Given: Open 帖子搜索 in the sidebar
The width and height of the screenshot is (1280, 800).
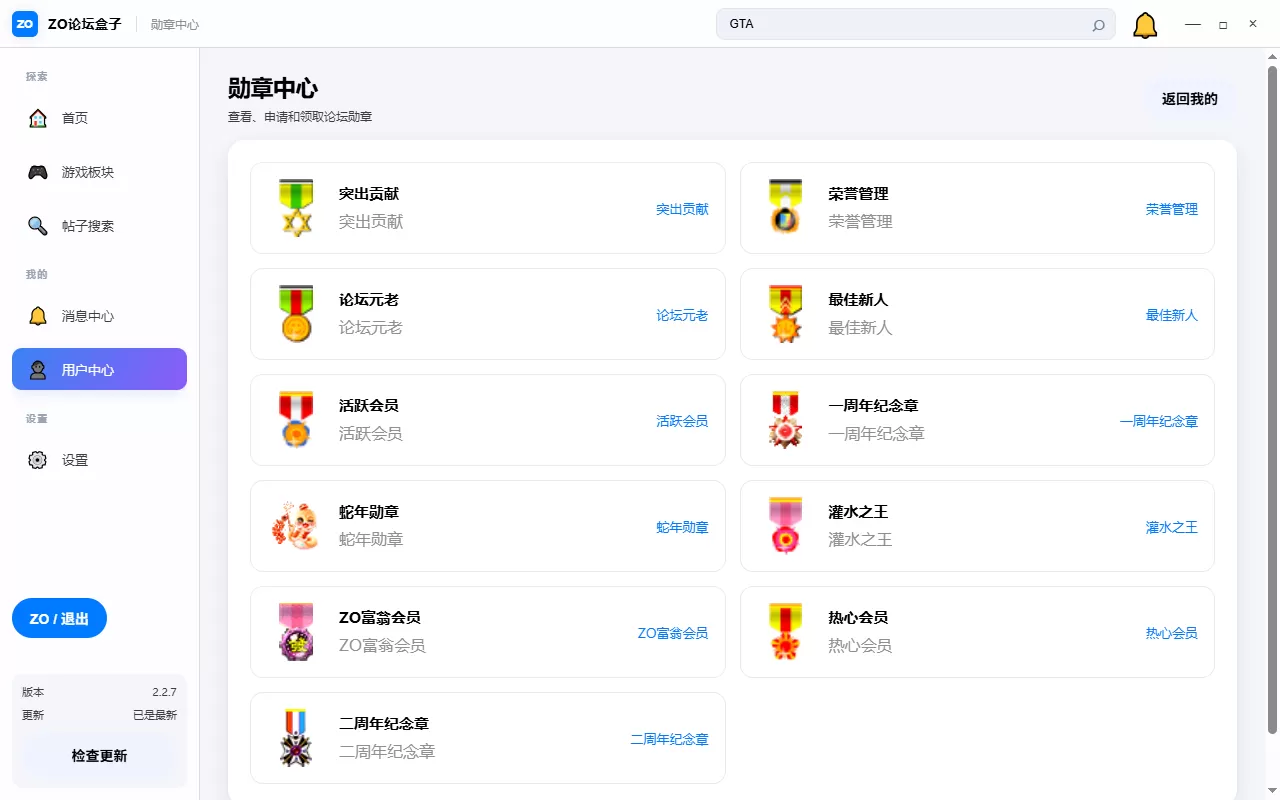Looking at the screenshot, I should click(x=99, y=226).
